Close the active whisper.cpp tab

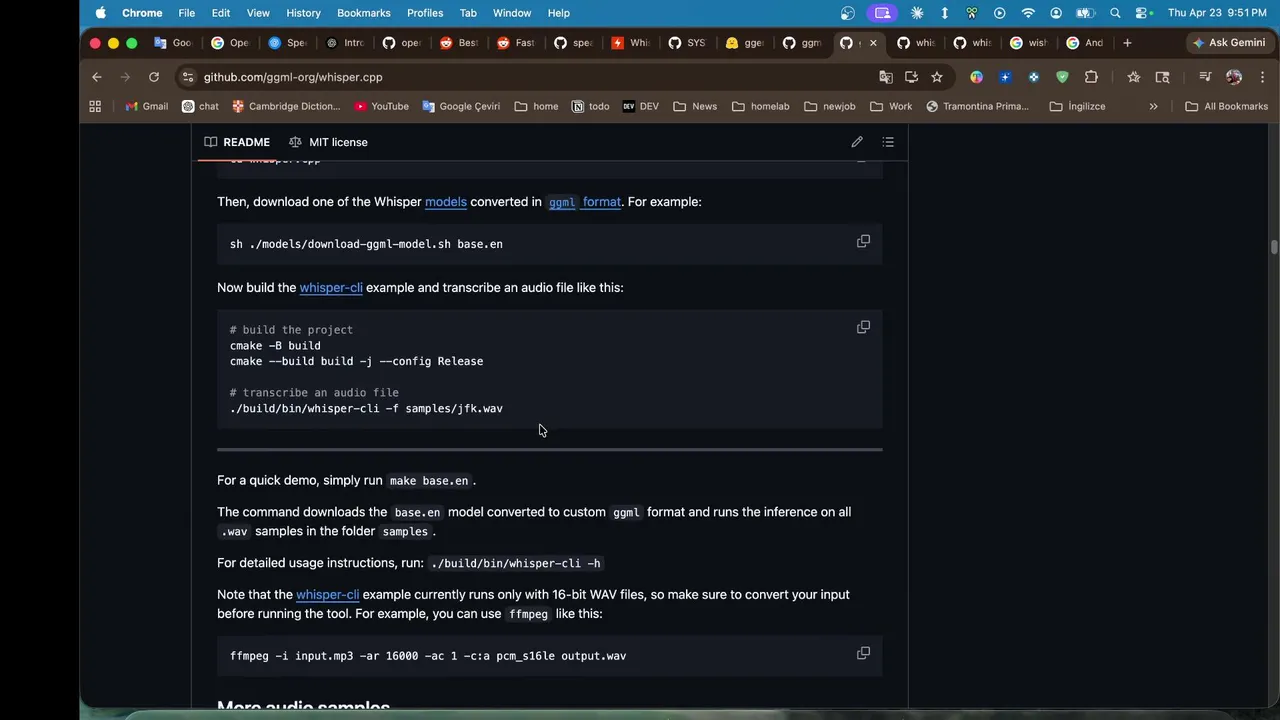[873, 43]
